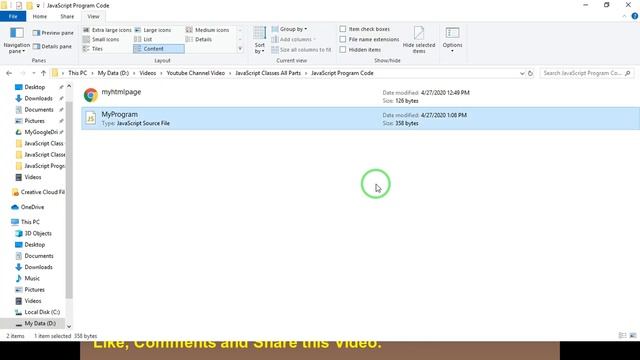Click Videos breadcrumb in address bar
Image resolution: width=640 pixels, height=360 pixels.
pyautogui.click(x=148, y=73)
